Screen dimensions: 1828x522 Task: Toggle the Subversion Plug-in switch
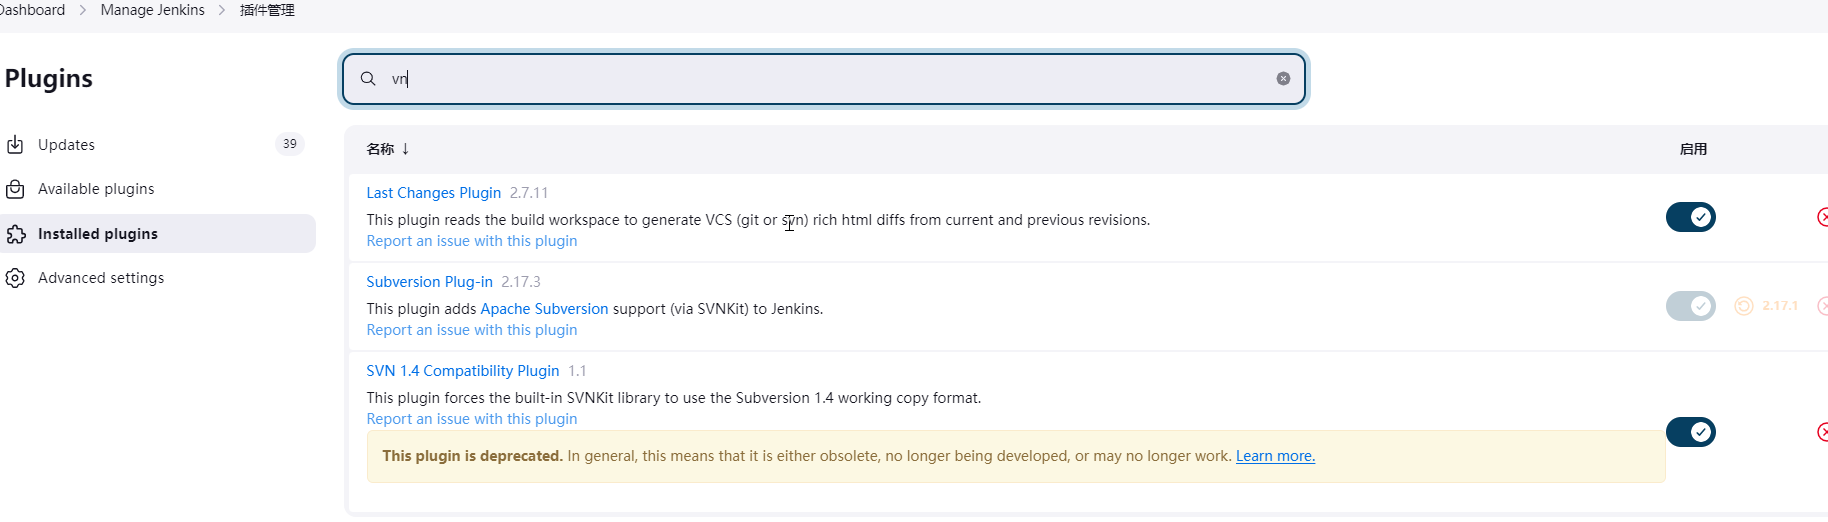(1690, 306)
